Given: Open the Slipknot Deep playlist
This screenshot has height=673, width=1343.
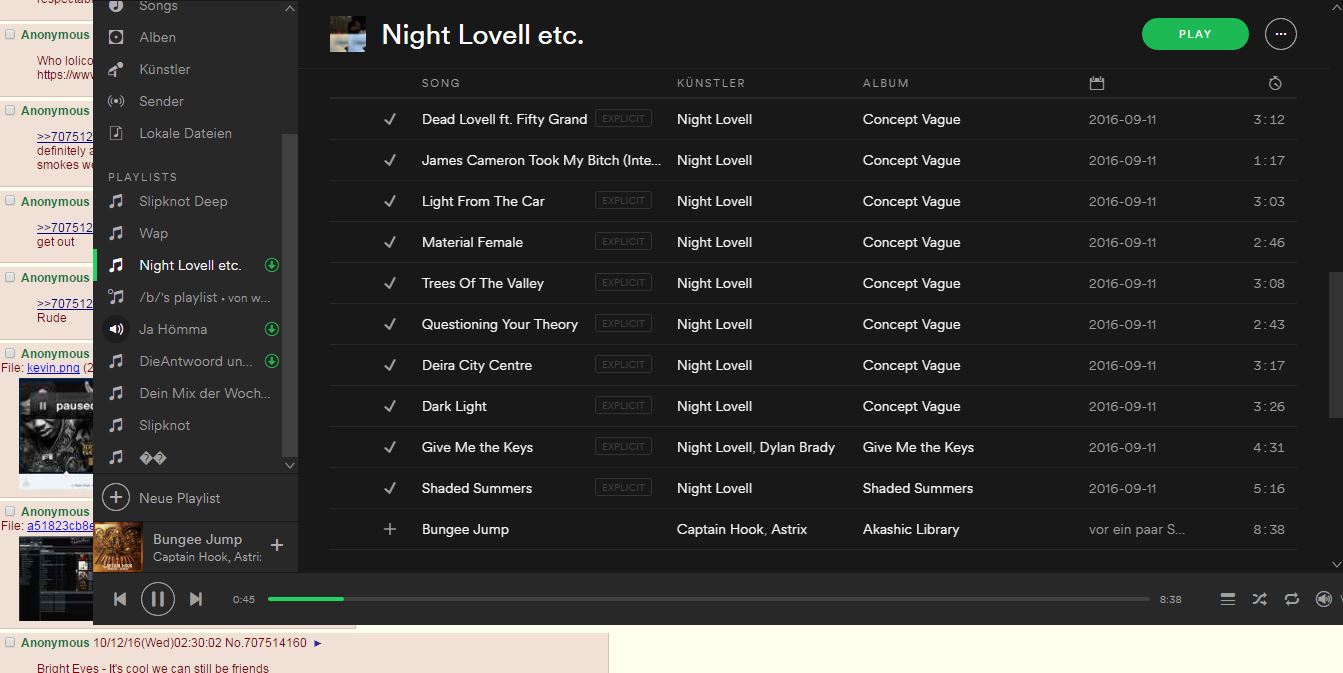Looking at the screenshot, I should 183,201.
